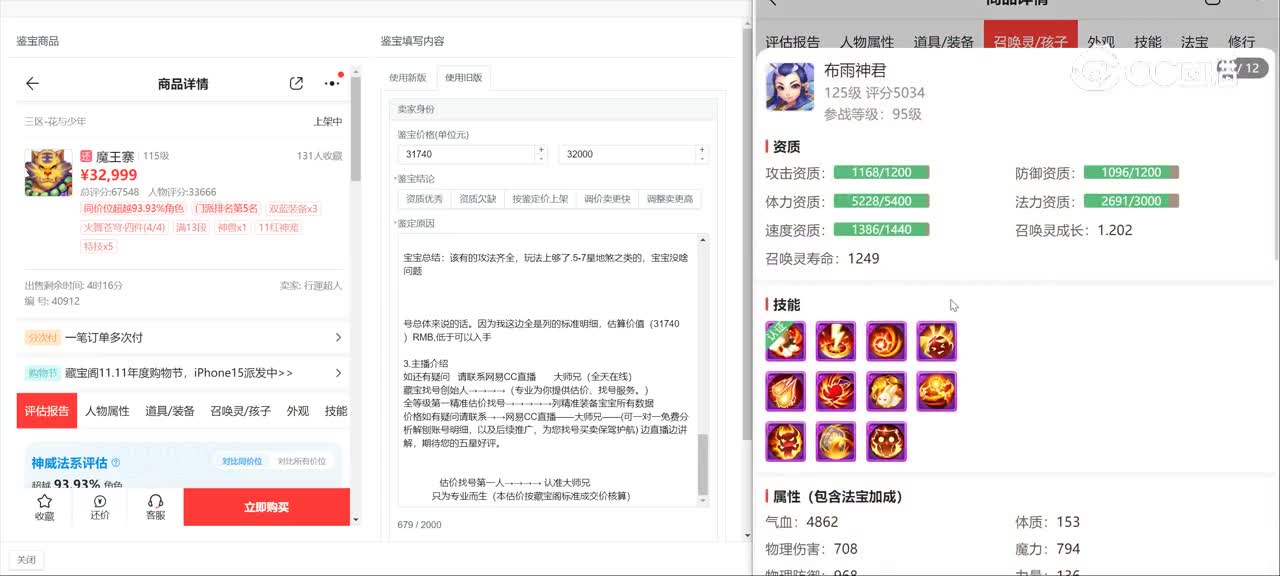Click the 体力资质 5228/5400 progress bar
This screenshot has height=576, width=1280.
point(881,201)
